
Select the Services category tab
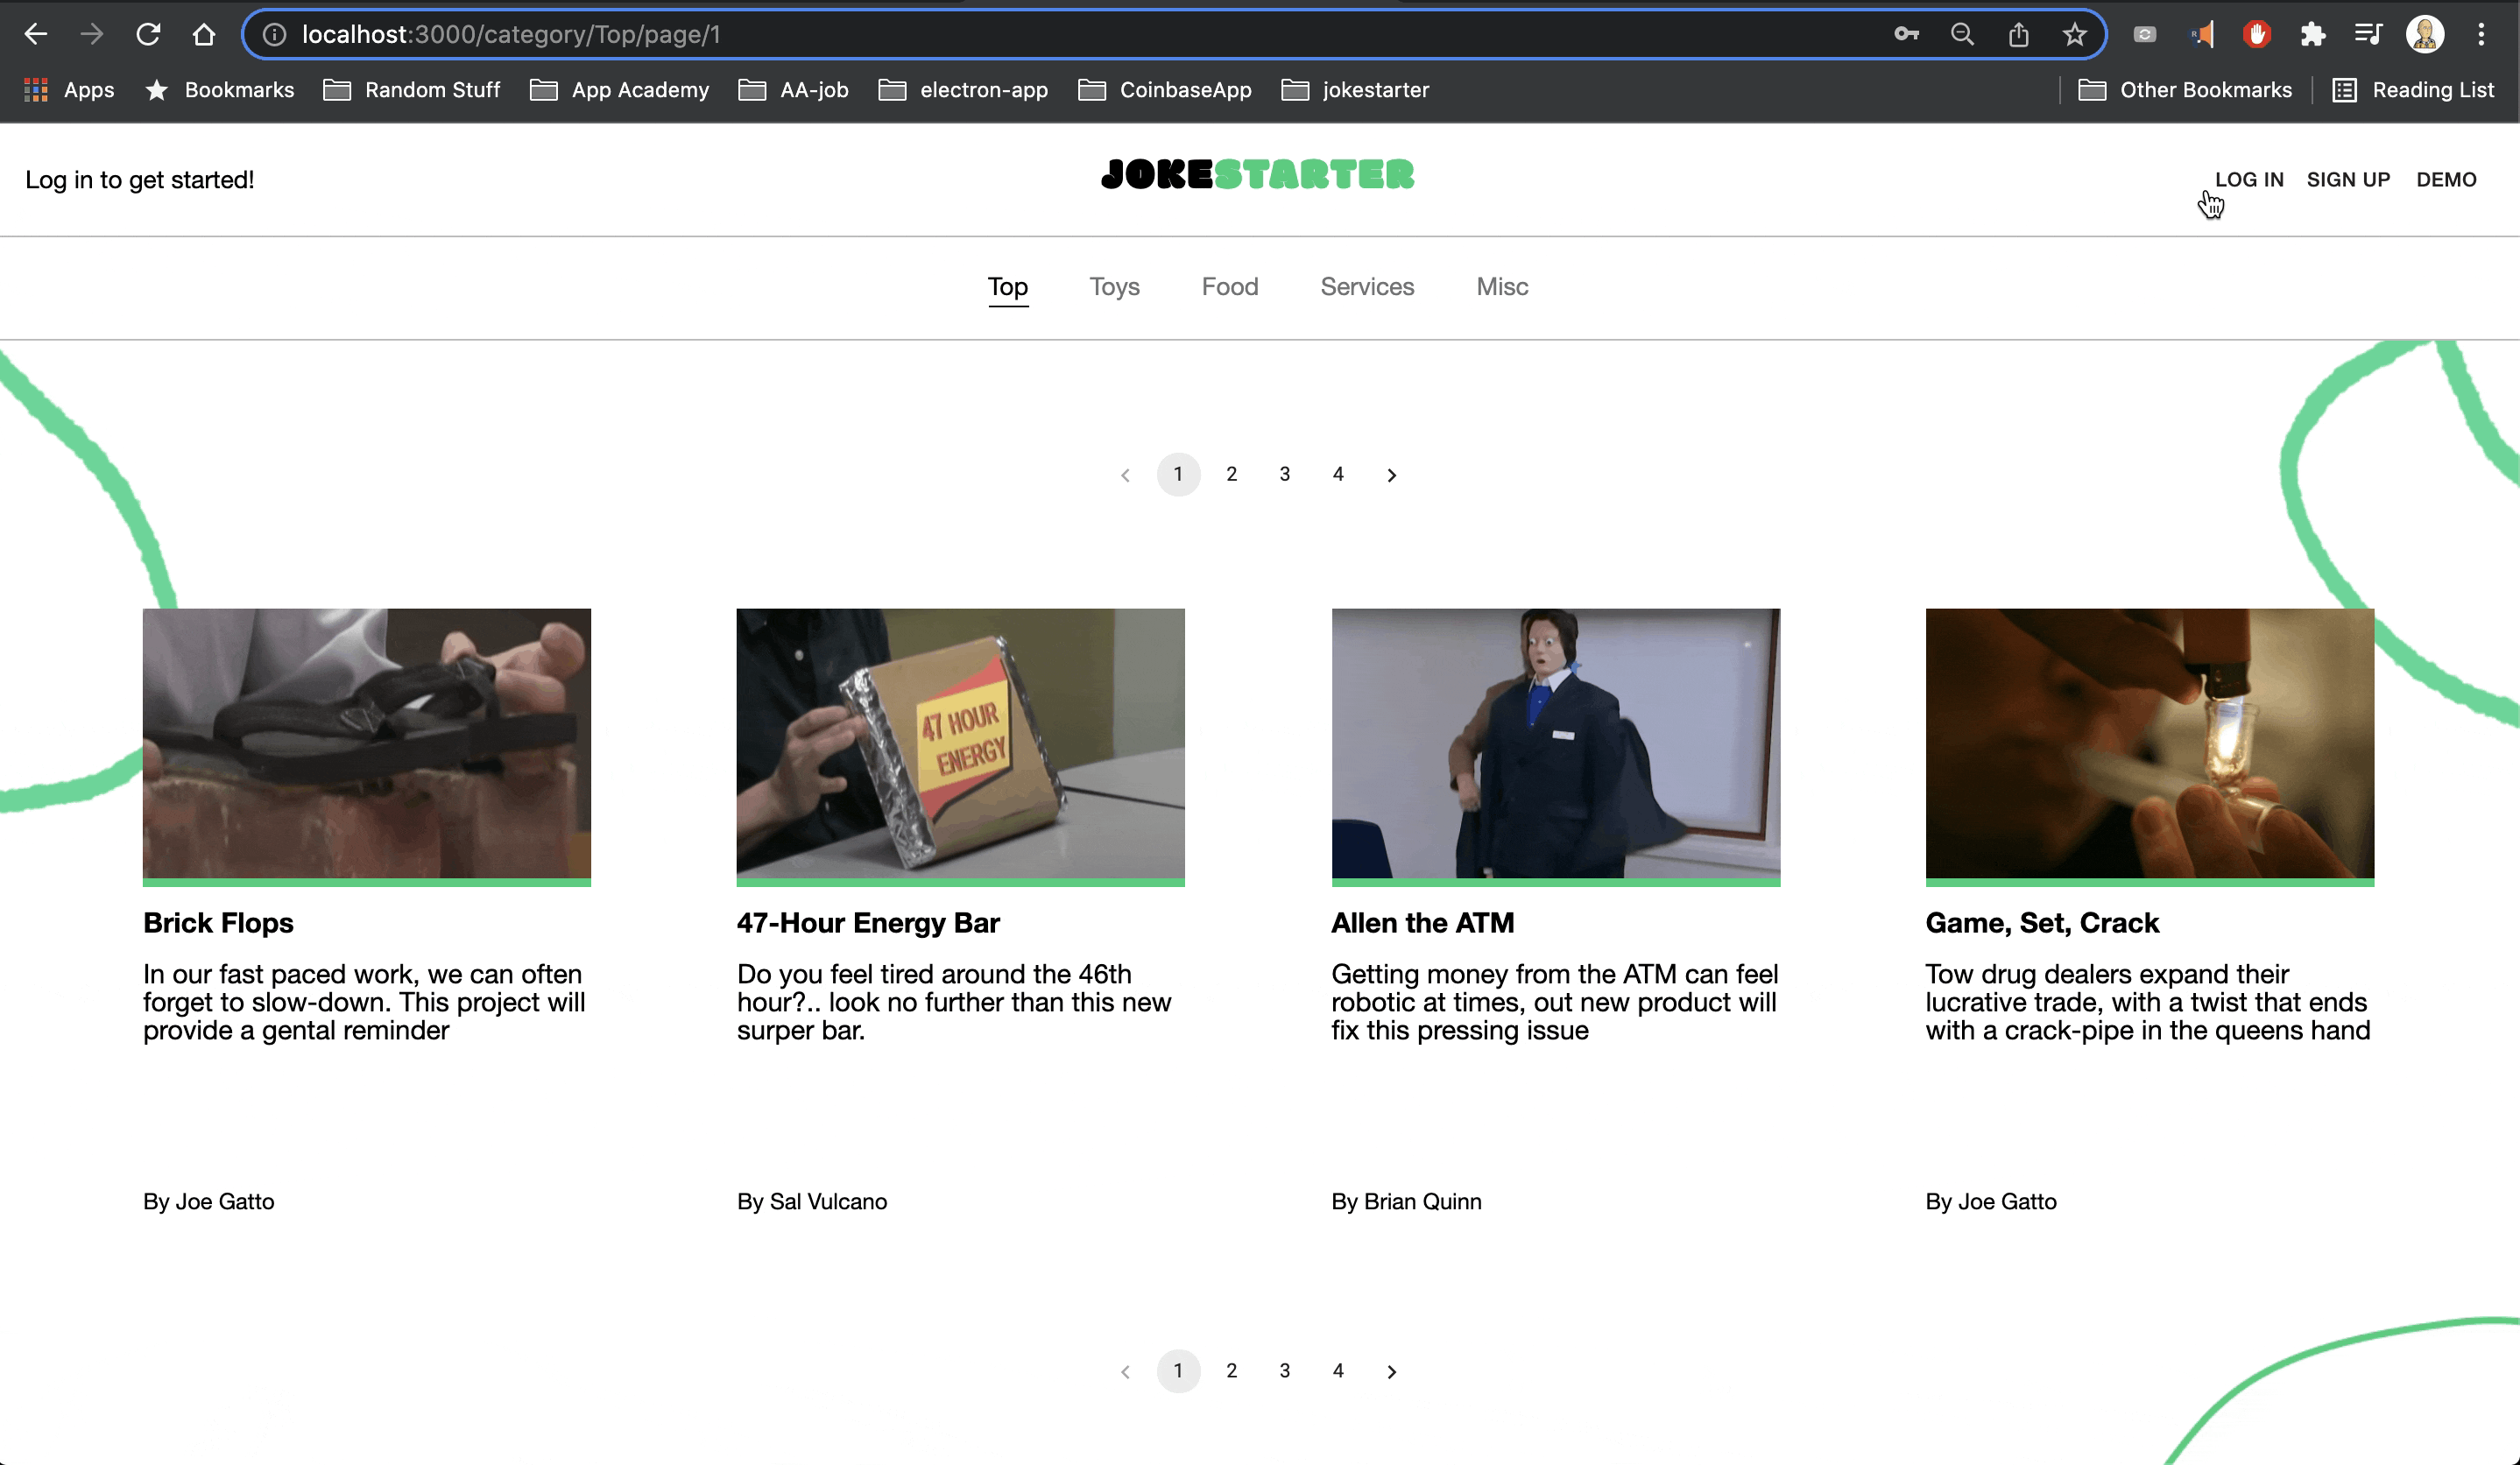click(x=1366, y=287)
